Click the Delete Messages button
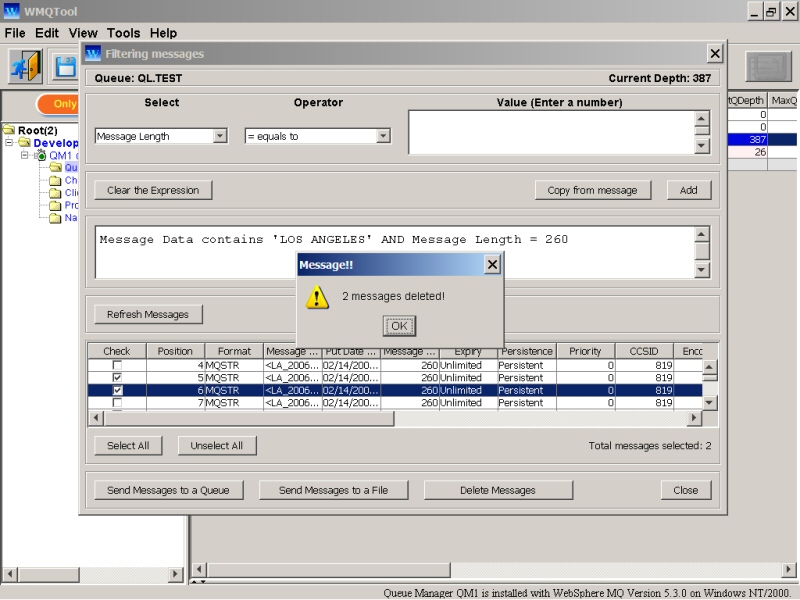The width and height of the screenshot is (800, 600). point(498,490)
